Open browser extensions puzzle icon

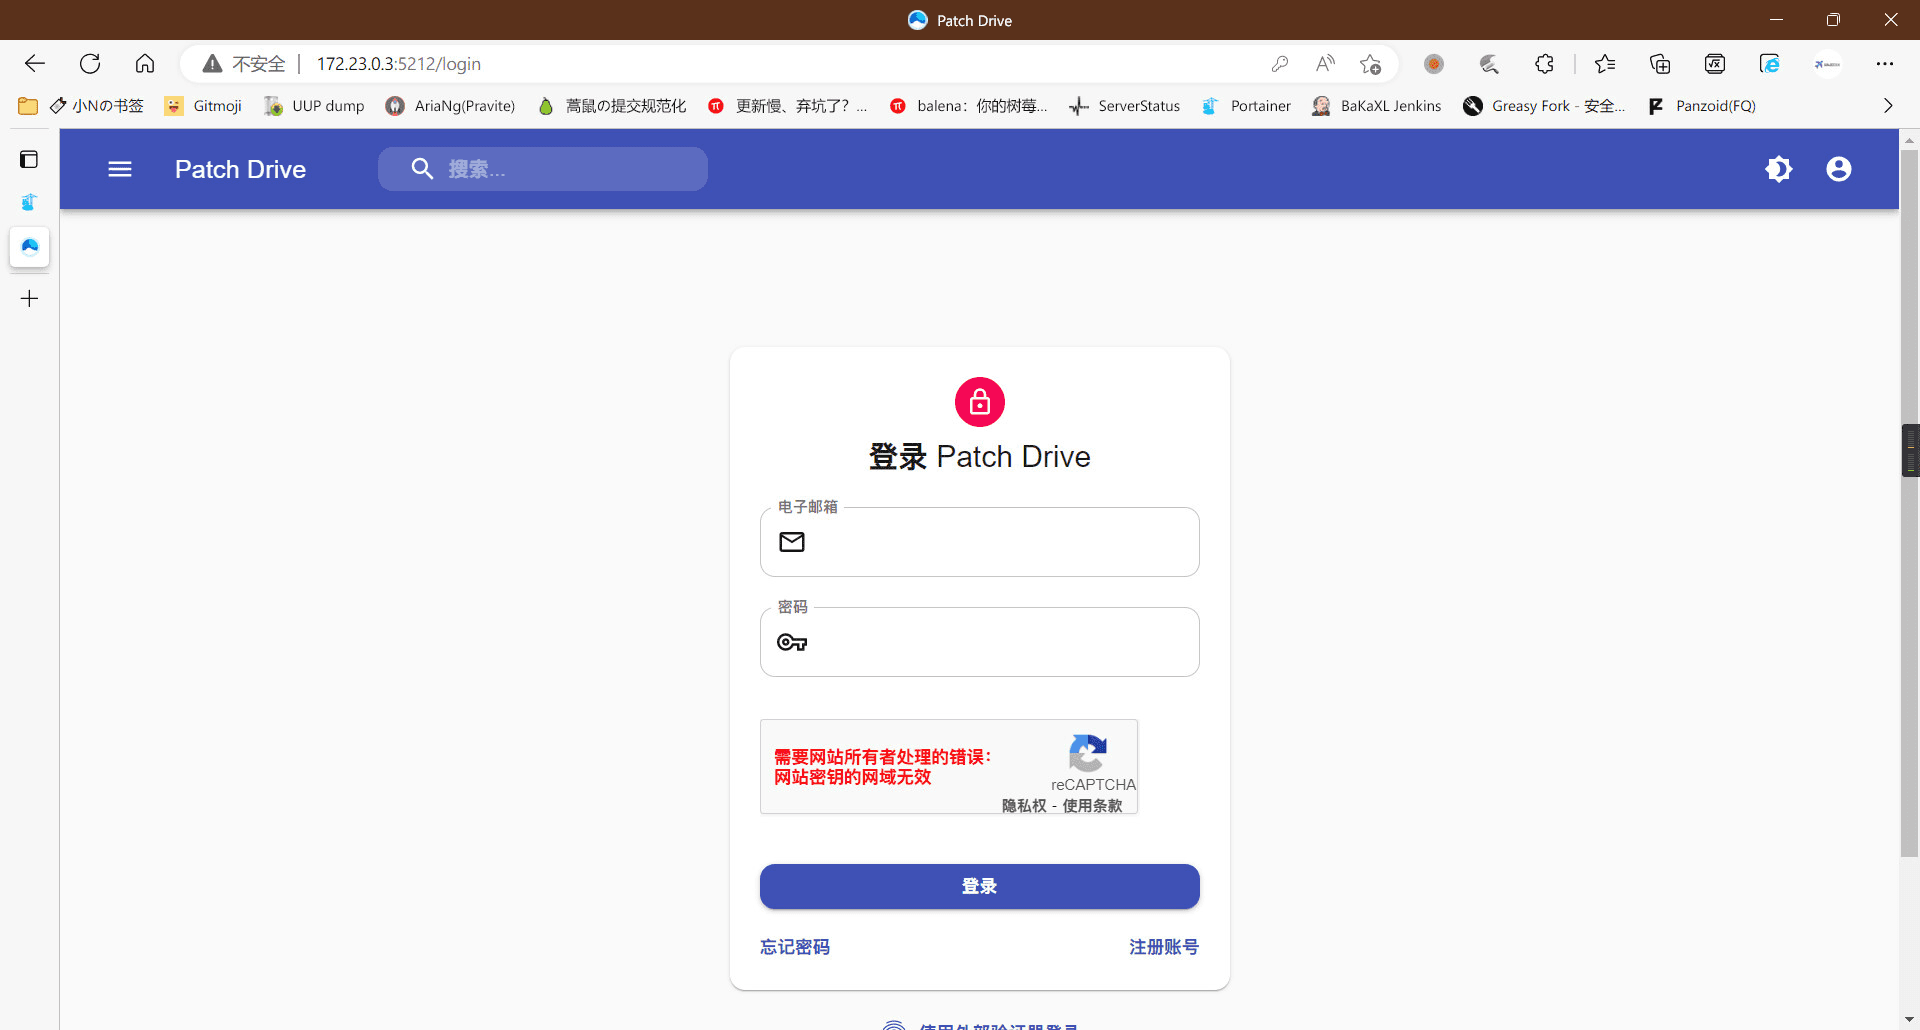click(x=1544, y=64)
